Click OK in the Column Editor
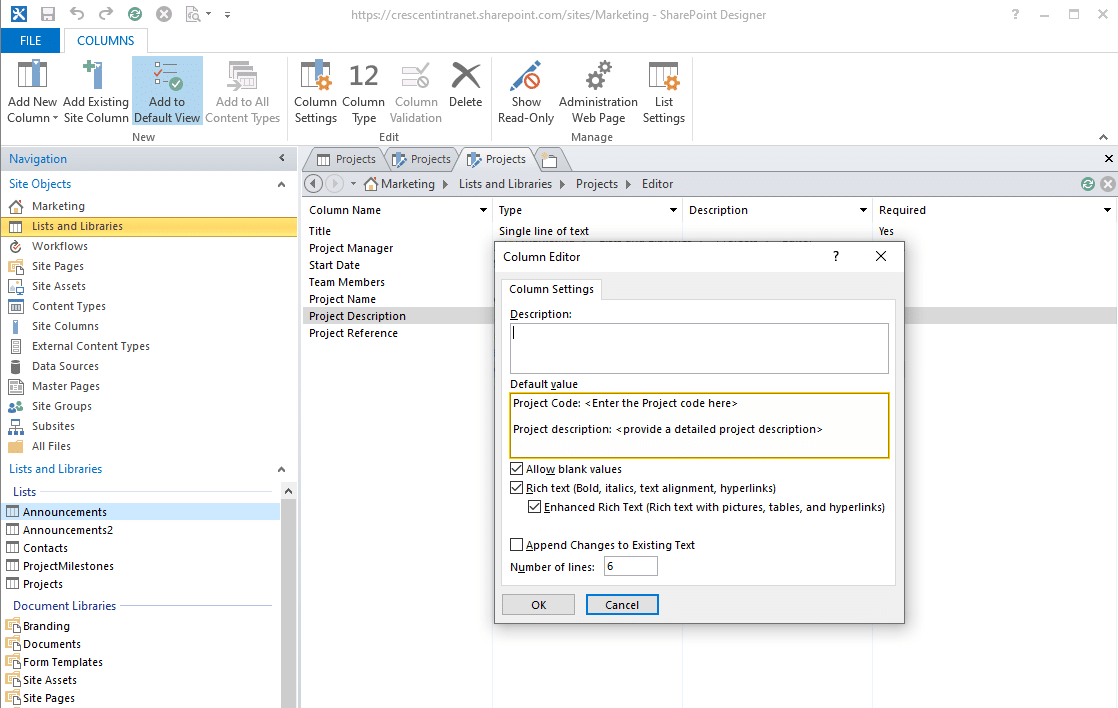1118x708 pixels. (x=538, y=604)
